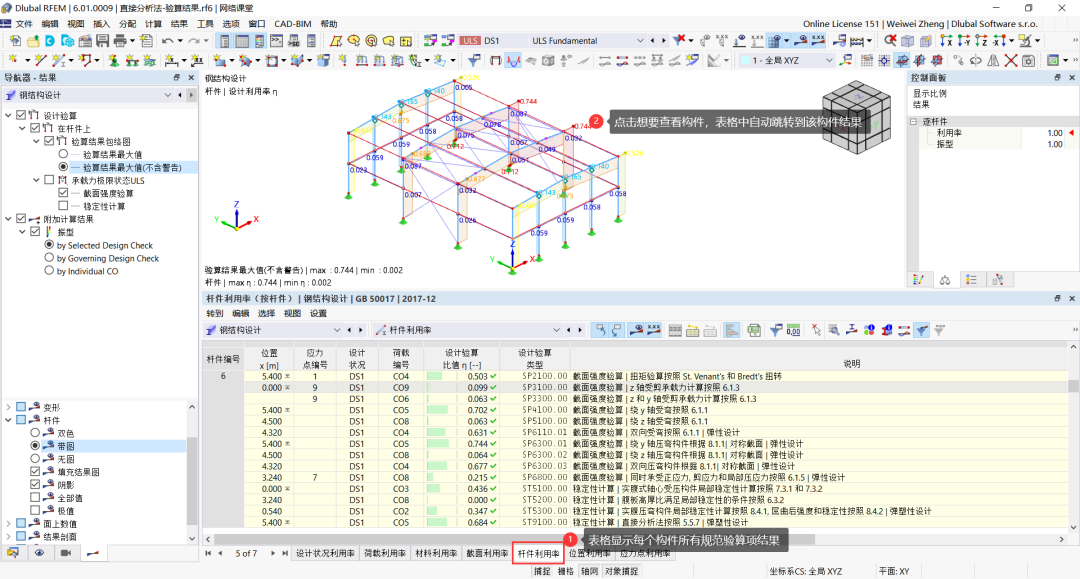Open the CAD-BIM menu
Screen dimensions: 1080x579
[293, 23]
